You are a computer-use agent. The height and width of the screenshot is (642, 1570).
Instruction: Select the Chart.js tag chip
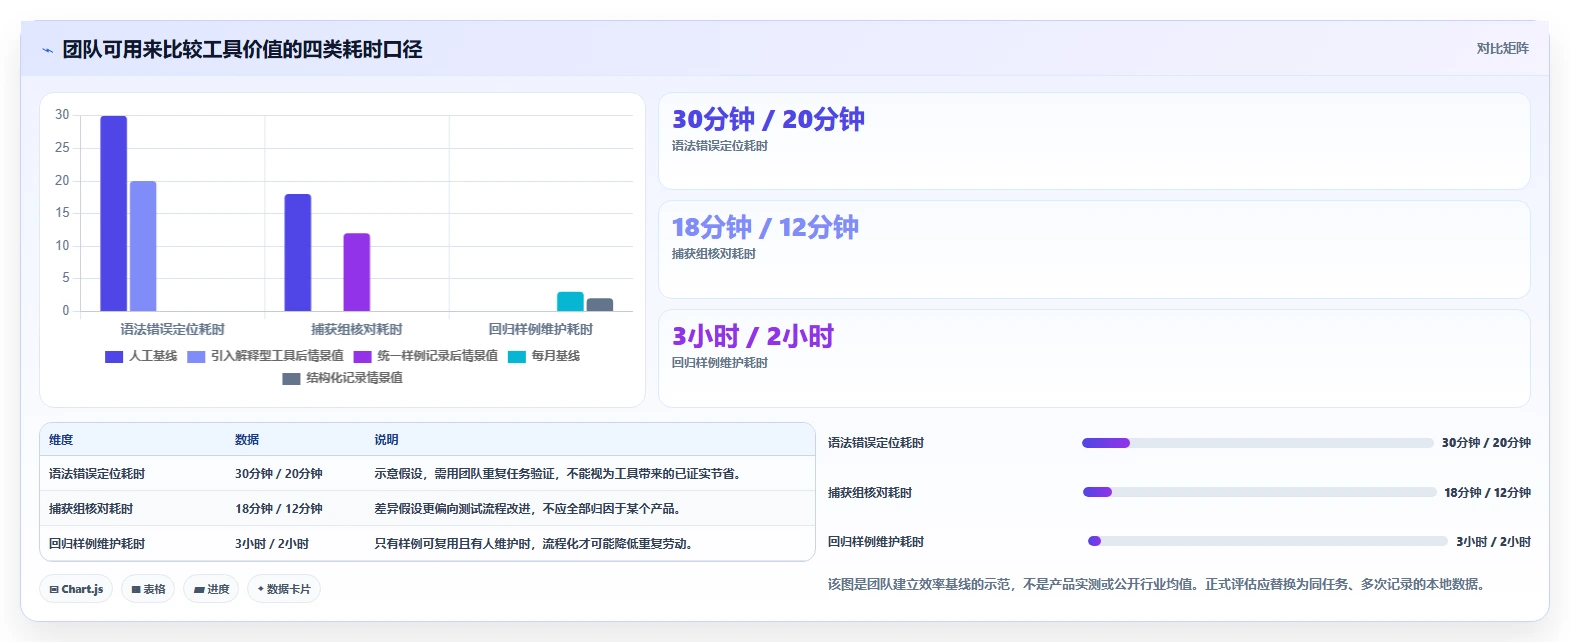76,589
